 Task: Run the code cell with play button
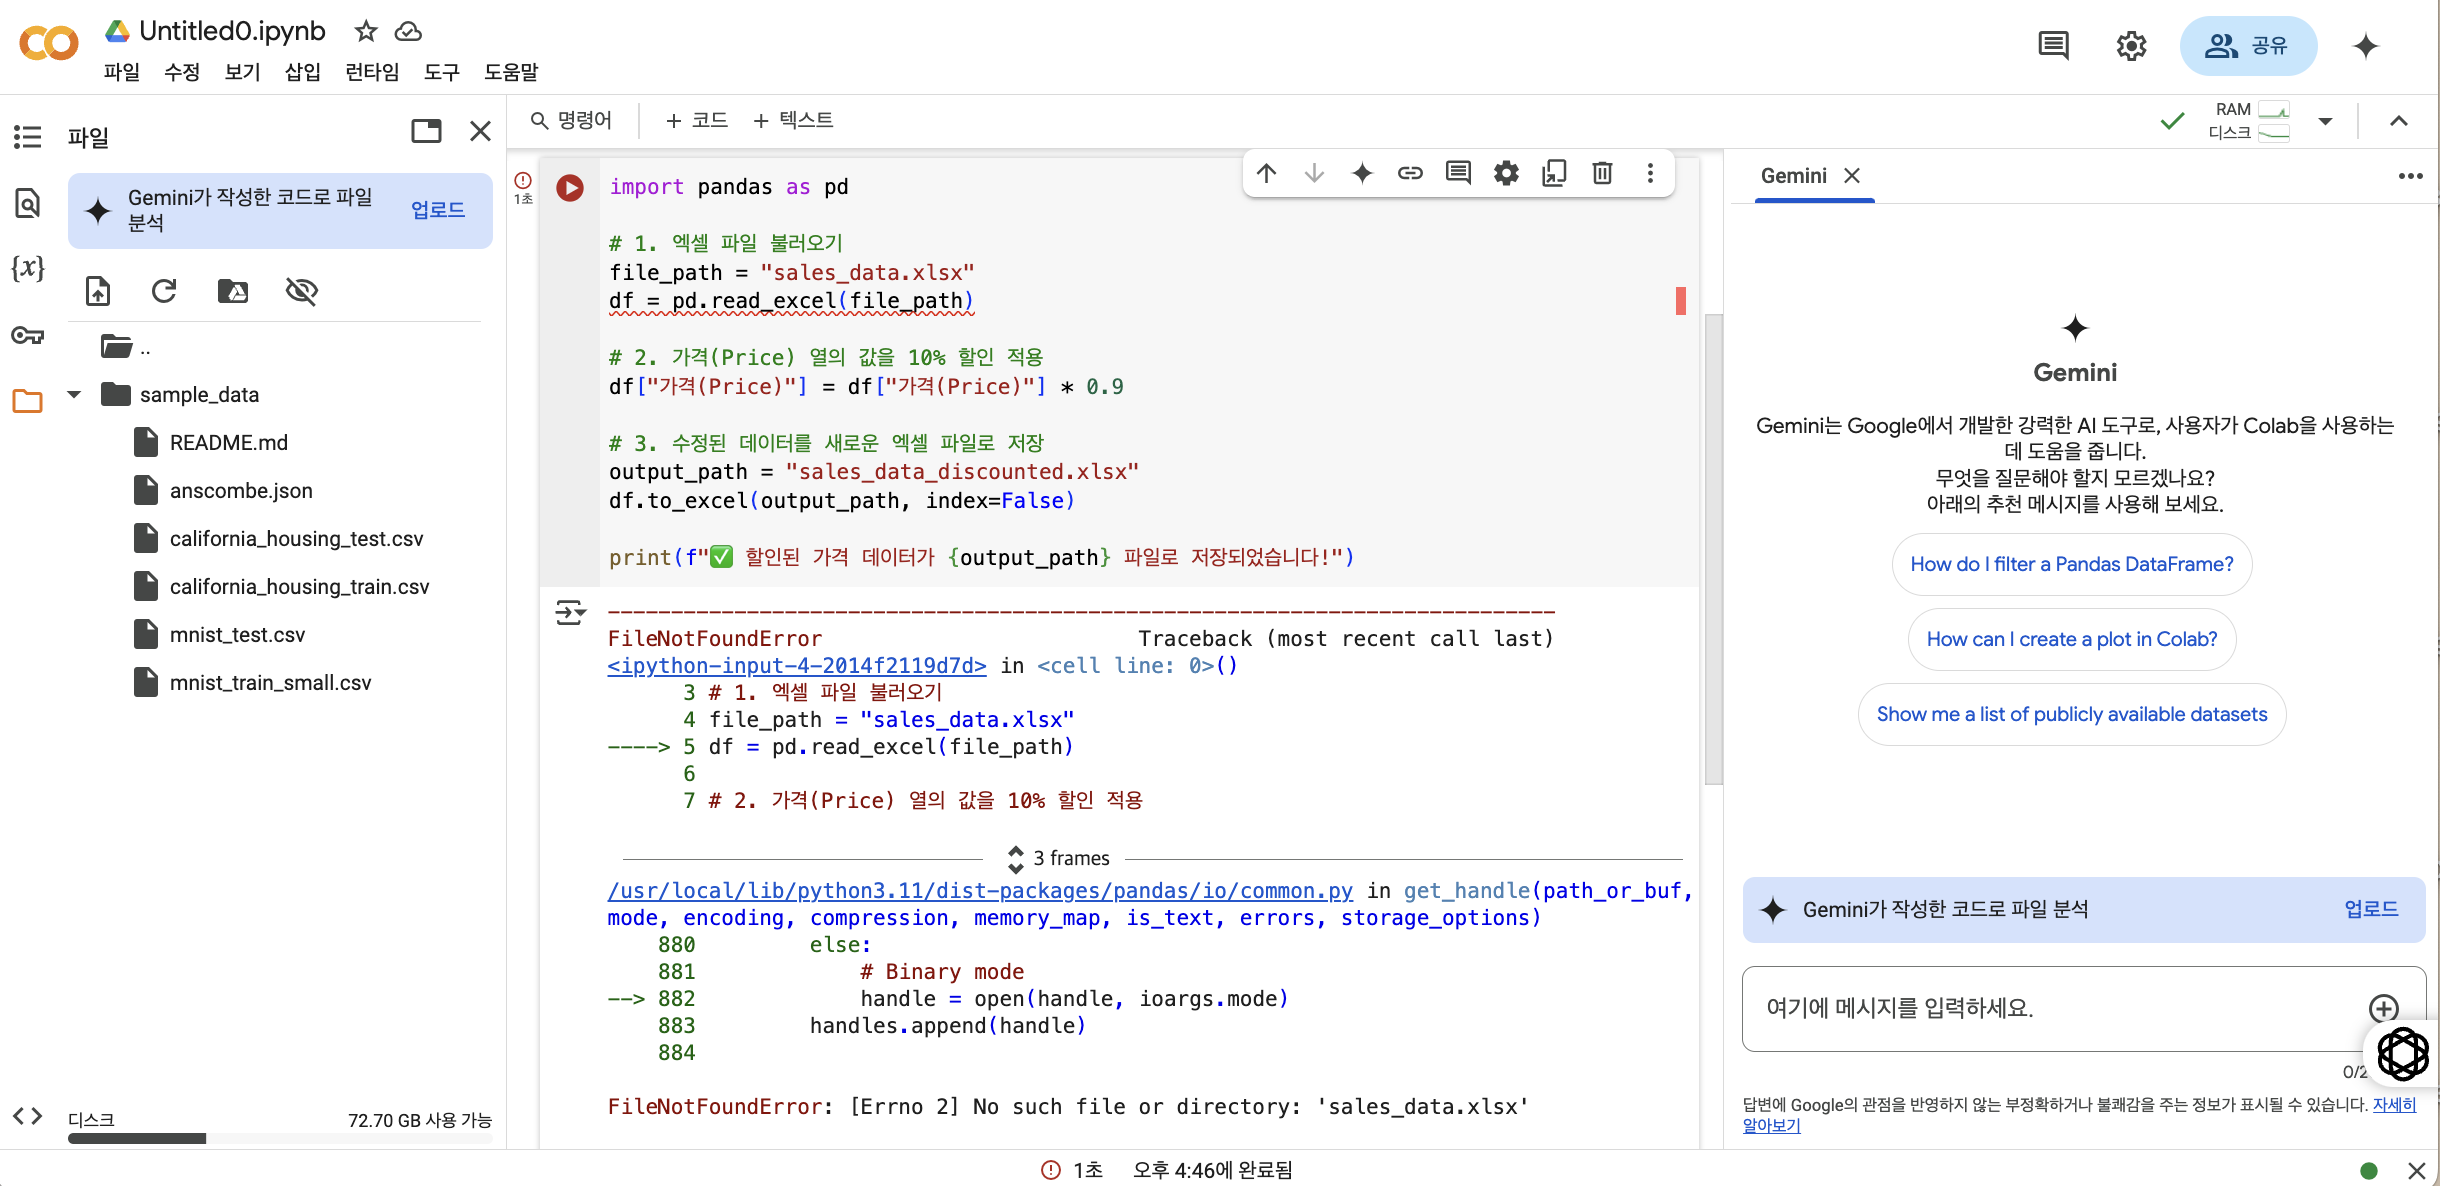tap(570, 188)
